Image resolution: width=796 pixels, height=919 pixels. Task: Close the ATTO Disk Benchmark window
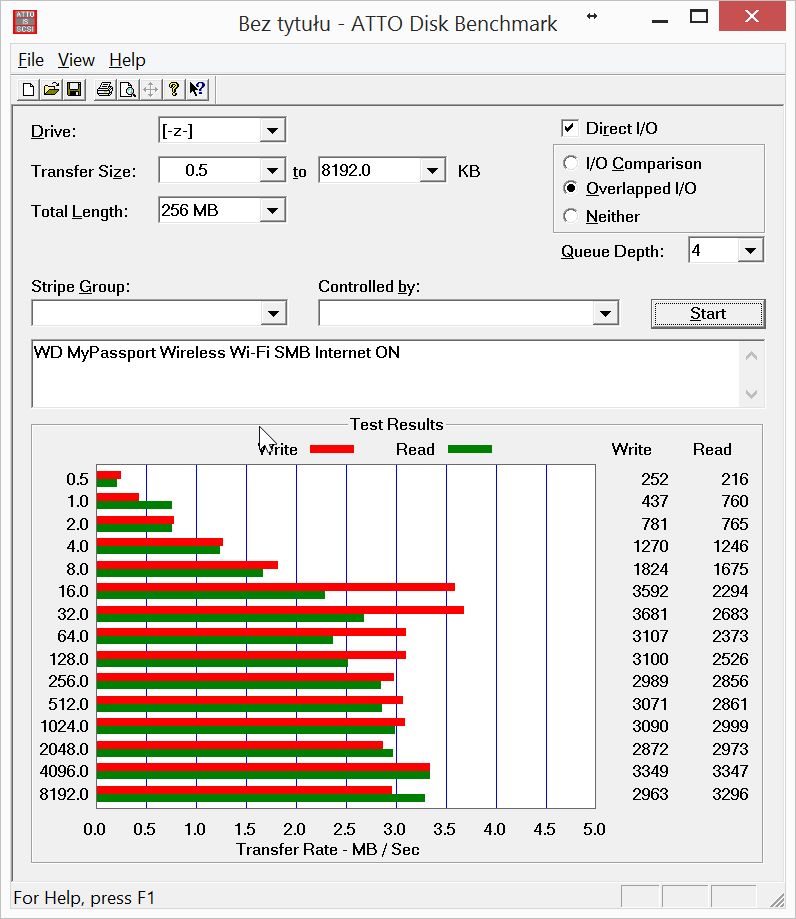(752, 16)
